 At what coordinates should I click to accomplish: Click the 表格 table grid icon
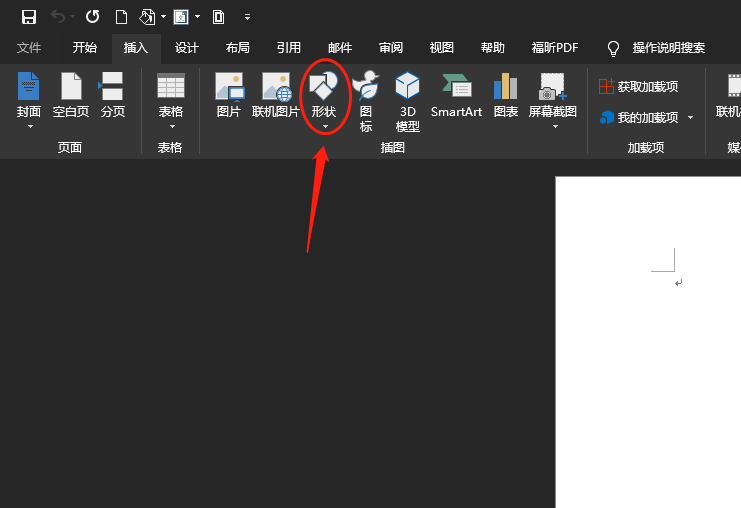point(171,86)
